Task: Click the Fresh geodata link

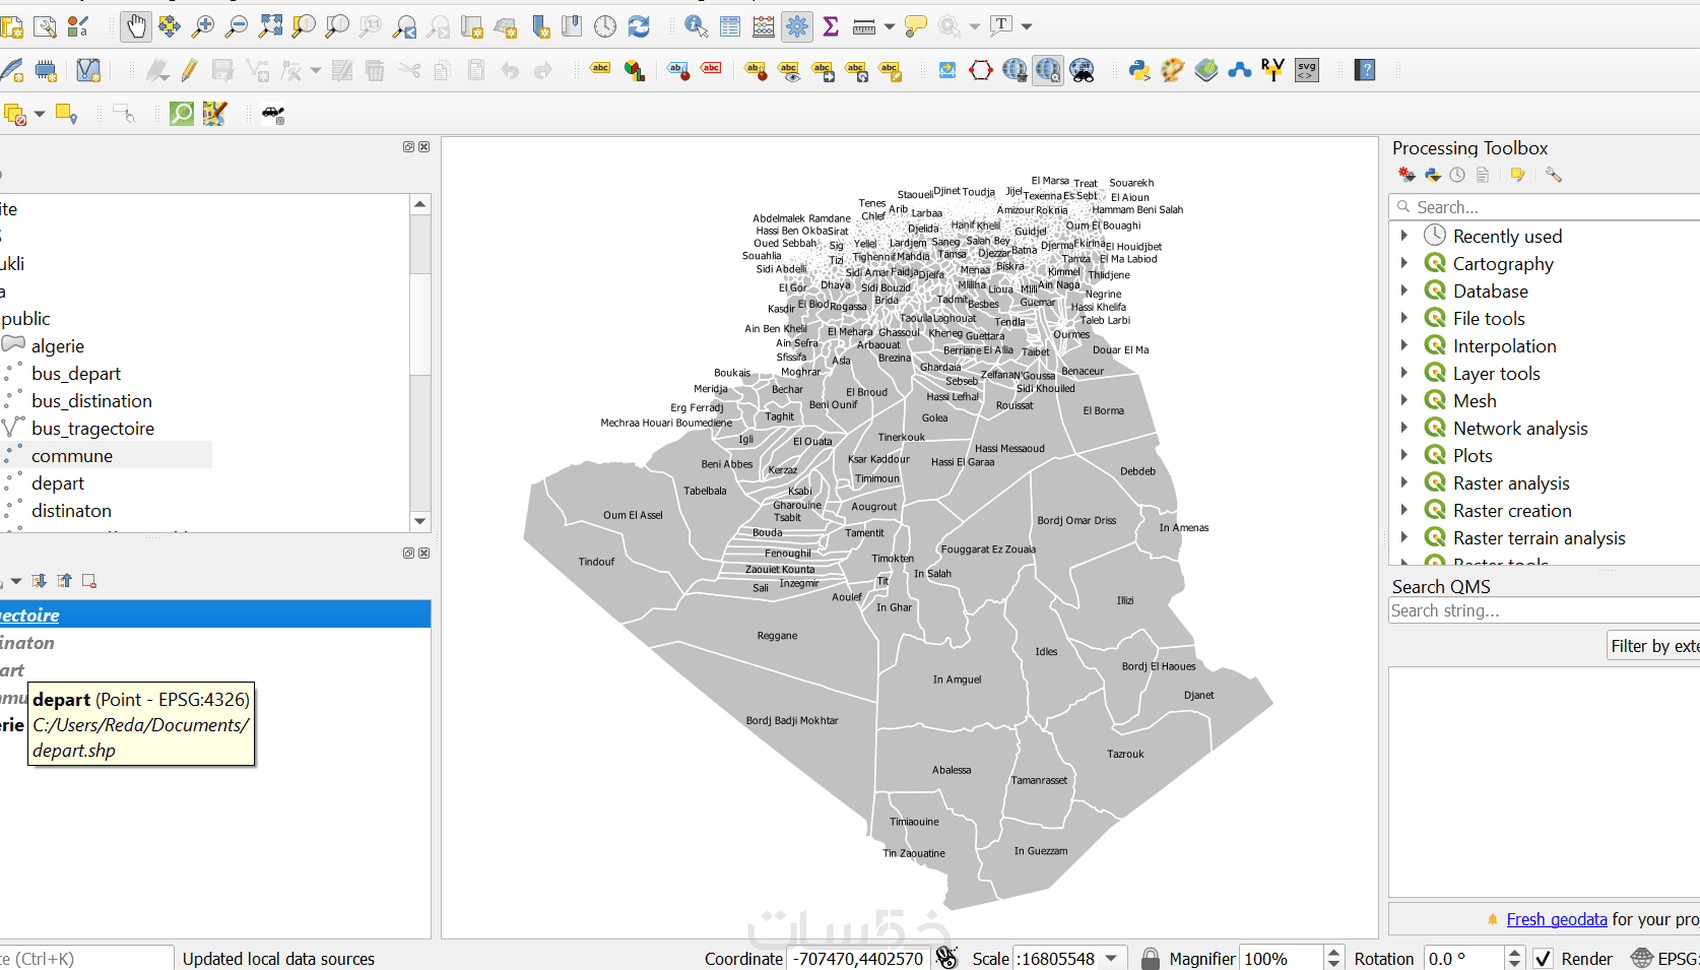Action: (x=1556, y=919)
